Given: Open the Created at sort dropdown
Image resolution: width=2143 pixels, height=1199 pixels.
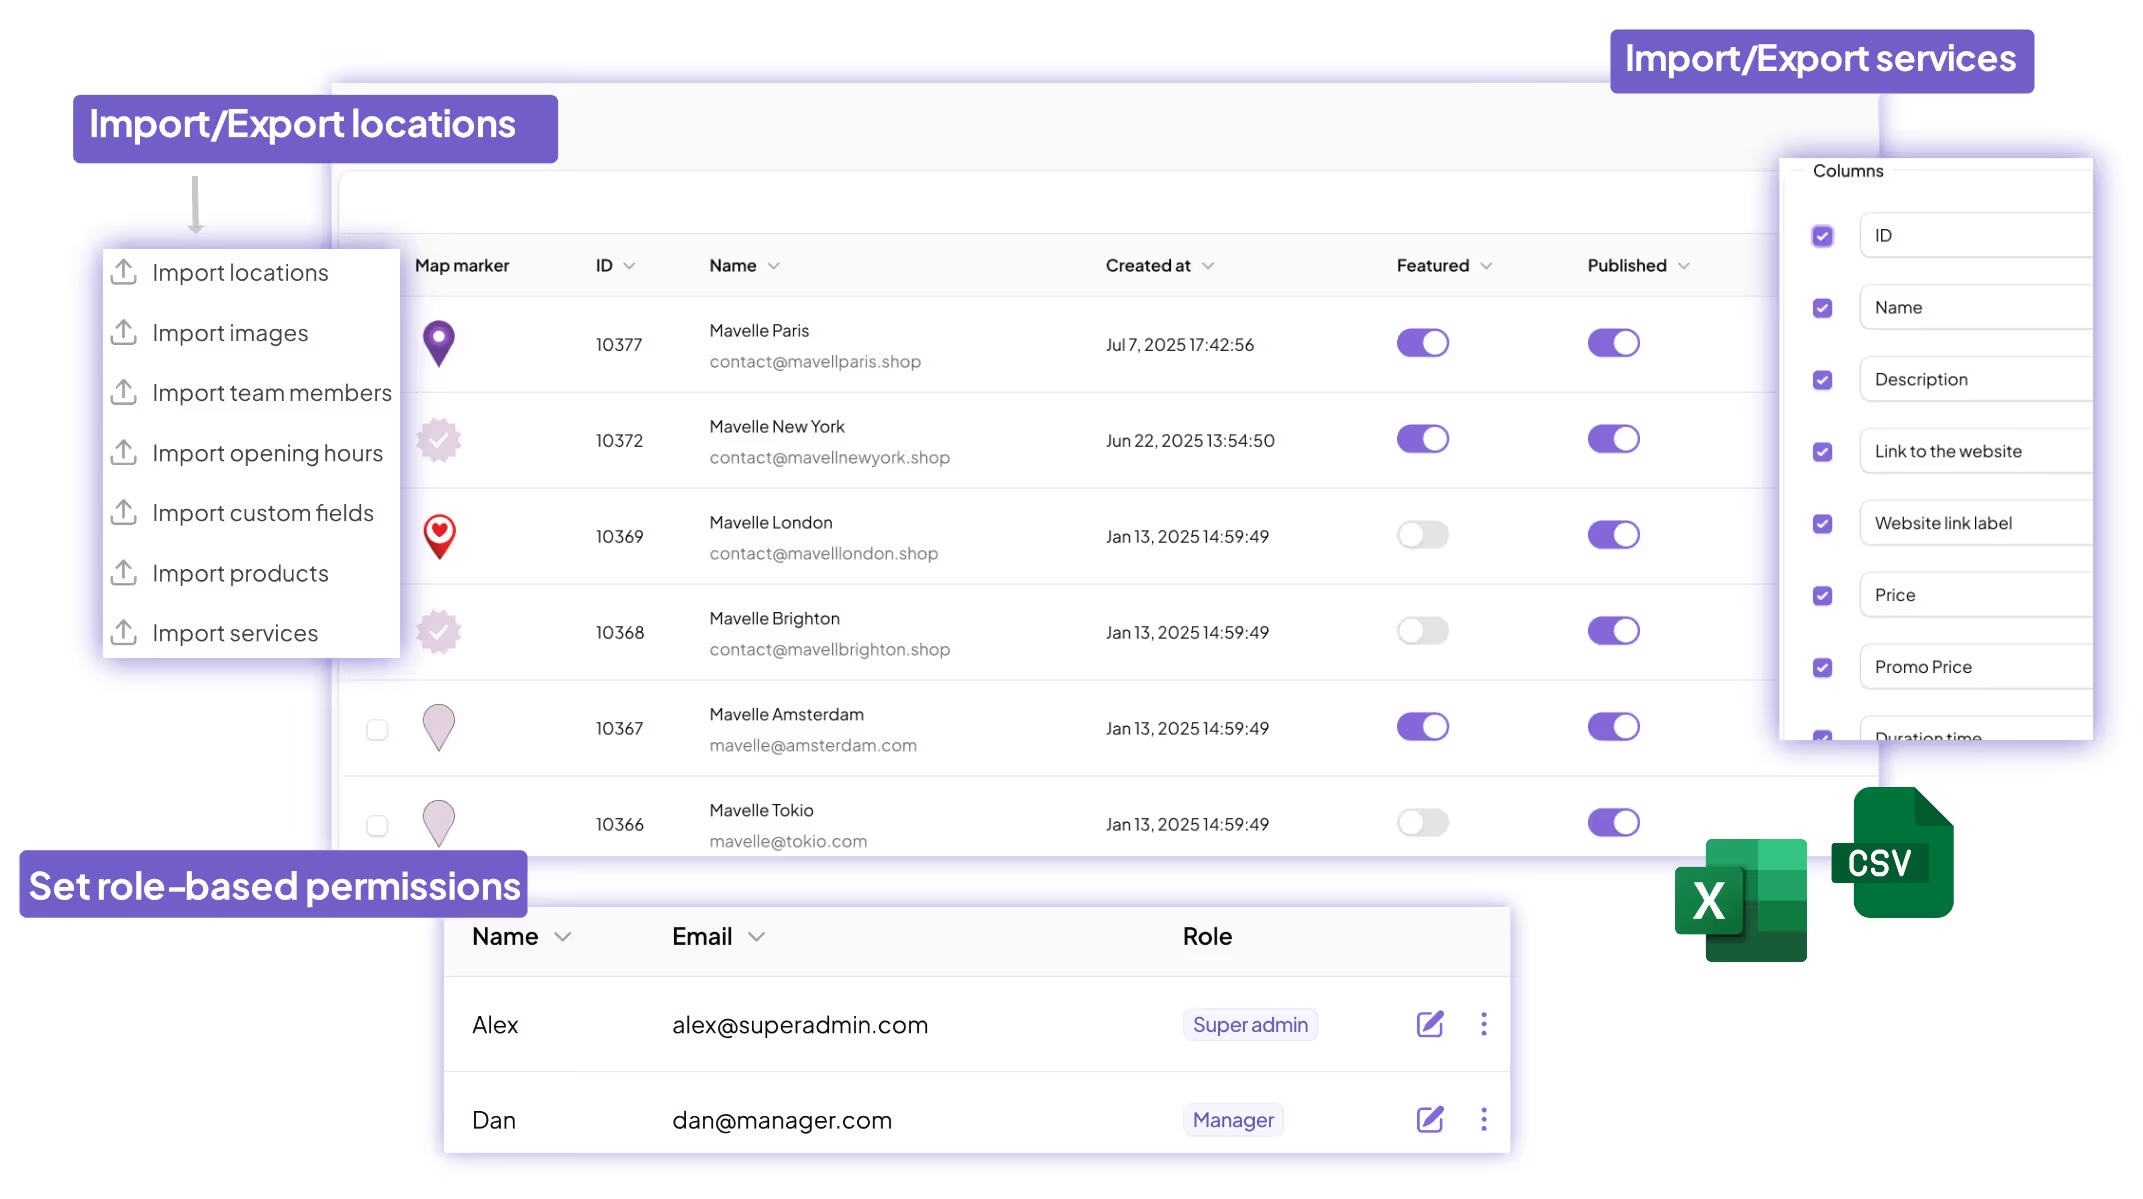Looking at the screenshot, I should (1209, 266).
